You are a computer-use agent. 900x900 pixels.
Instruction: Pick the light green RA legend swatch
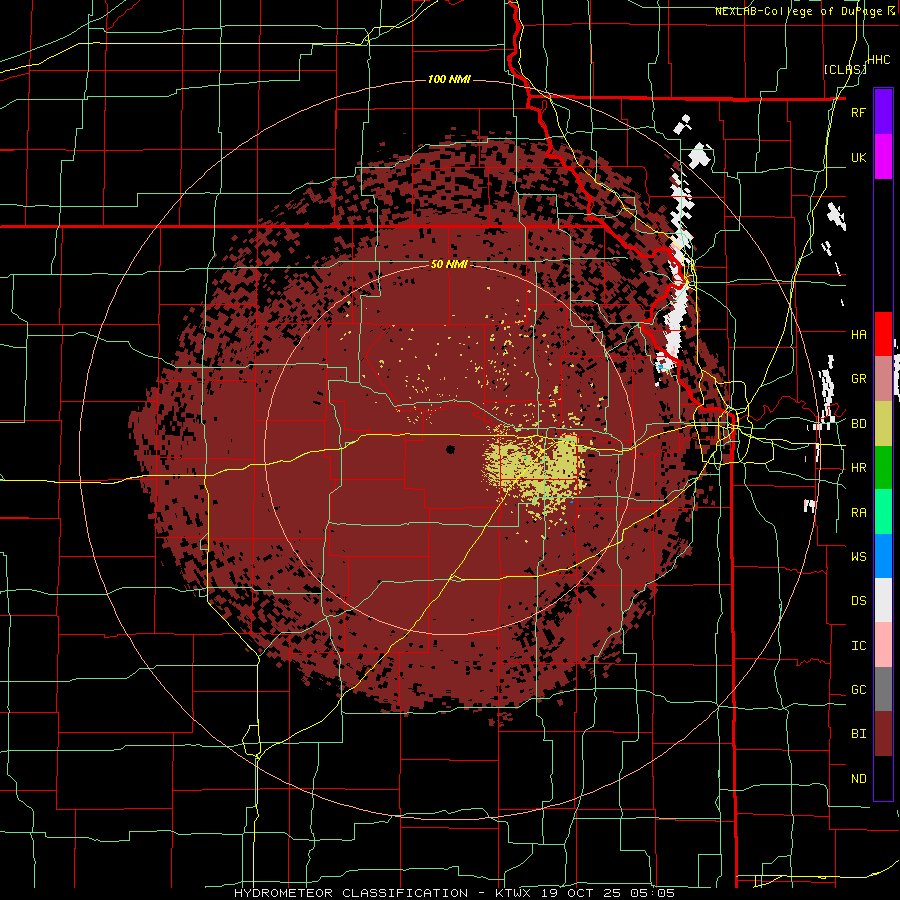[883, 512]
